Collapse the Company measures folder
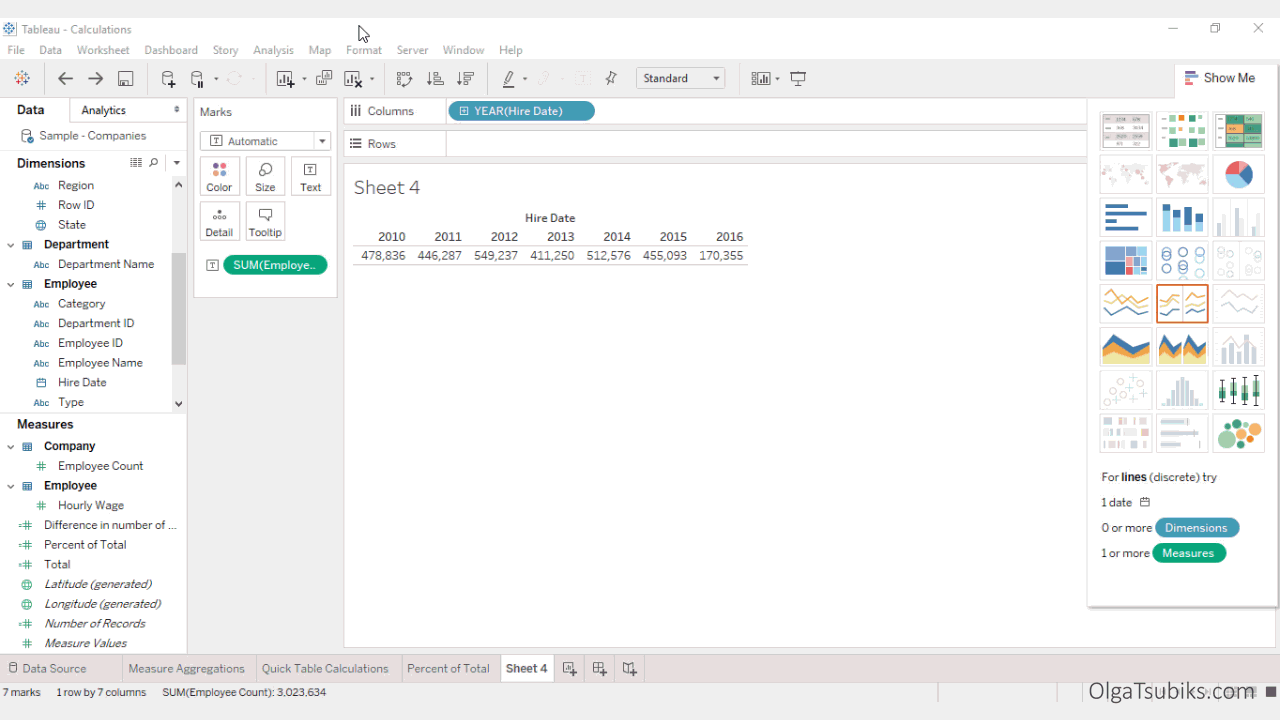1280x720 pixels. click(11, 446)
